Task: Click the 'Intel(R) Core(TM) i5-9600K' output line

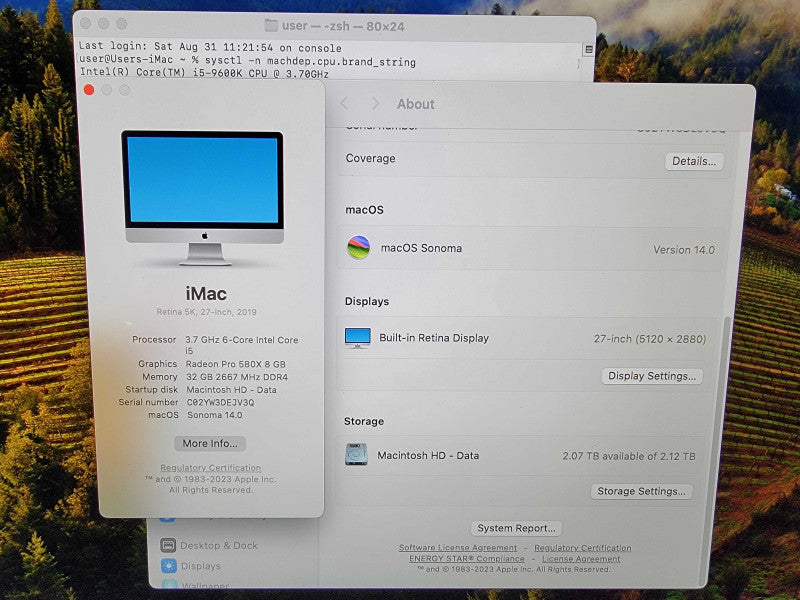Action: 204,73
